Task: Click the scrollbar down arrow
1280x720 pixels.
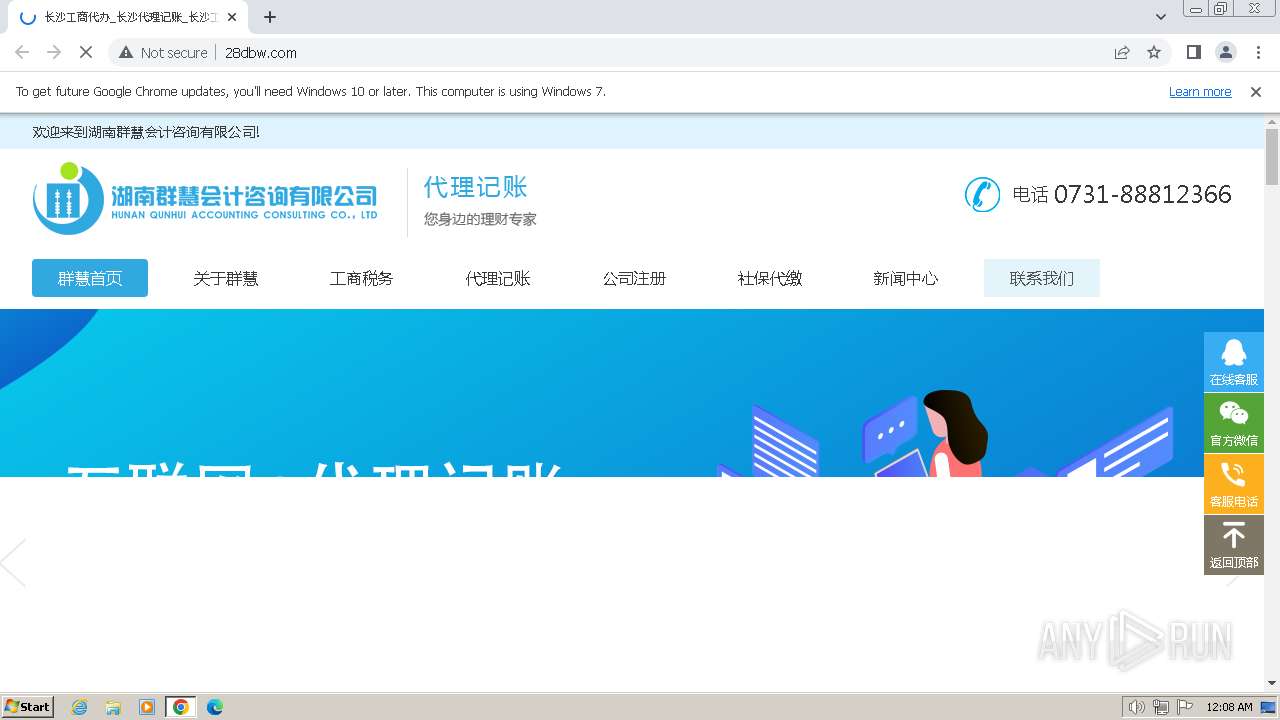Action: (1272, 683)
